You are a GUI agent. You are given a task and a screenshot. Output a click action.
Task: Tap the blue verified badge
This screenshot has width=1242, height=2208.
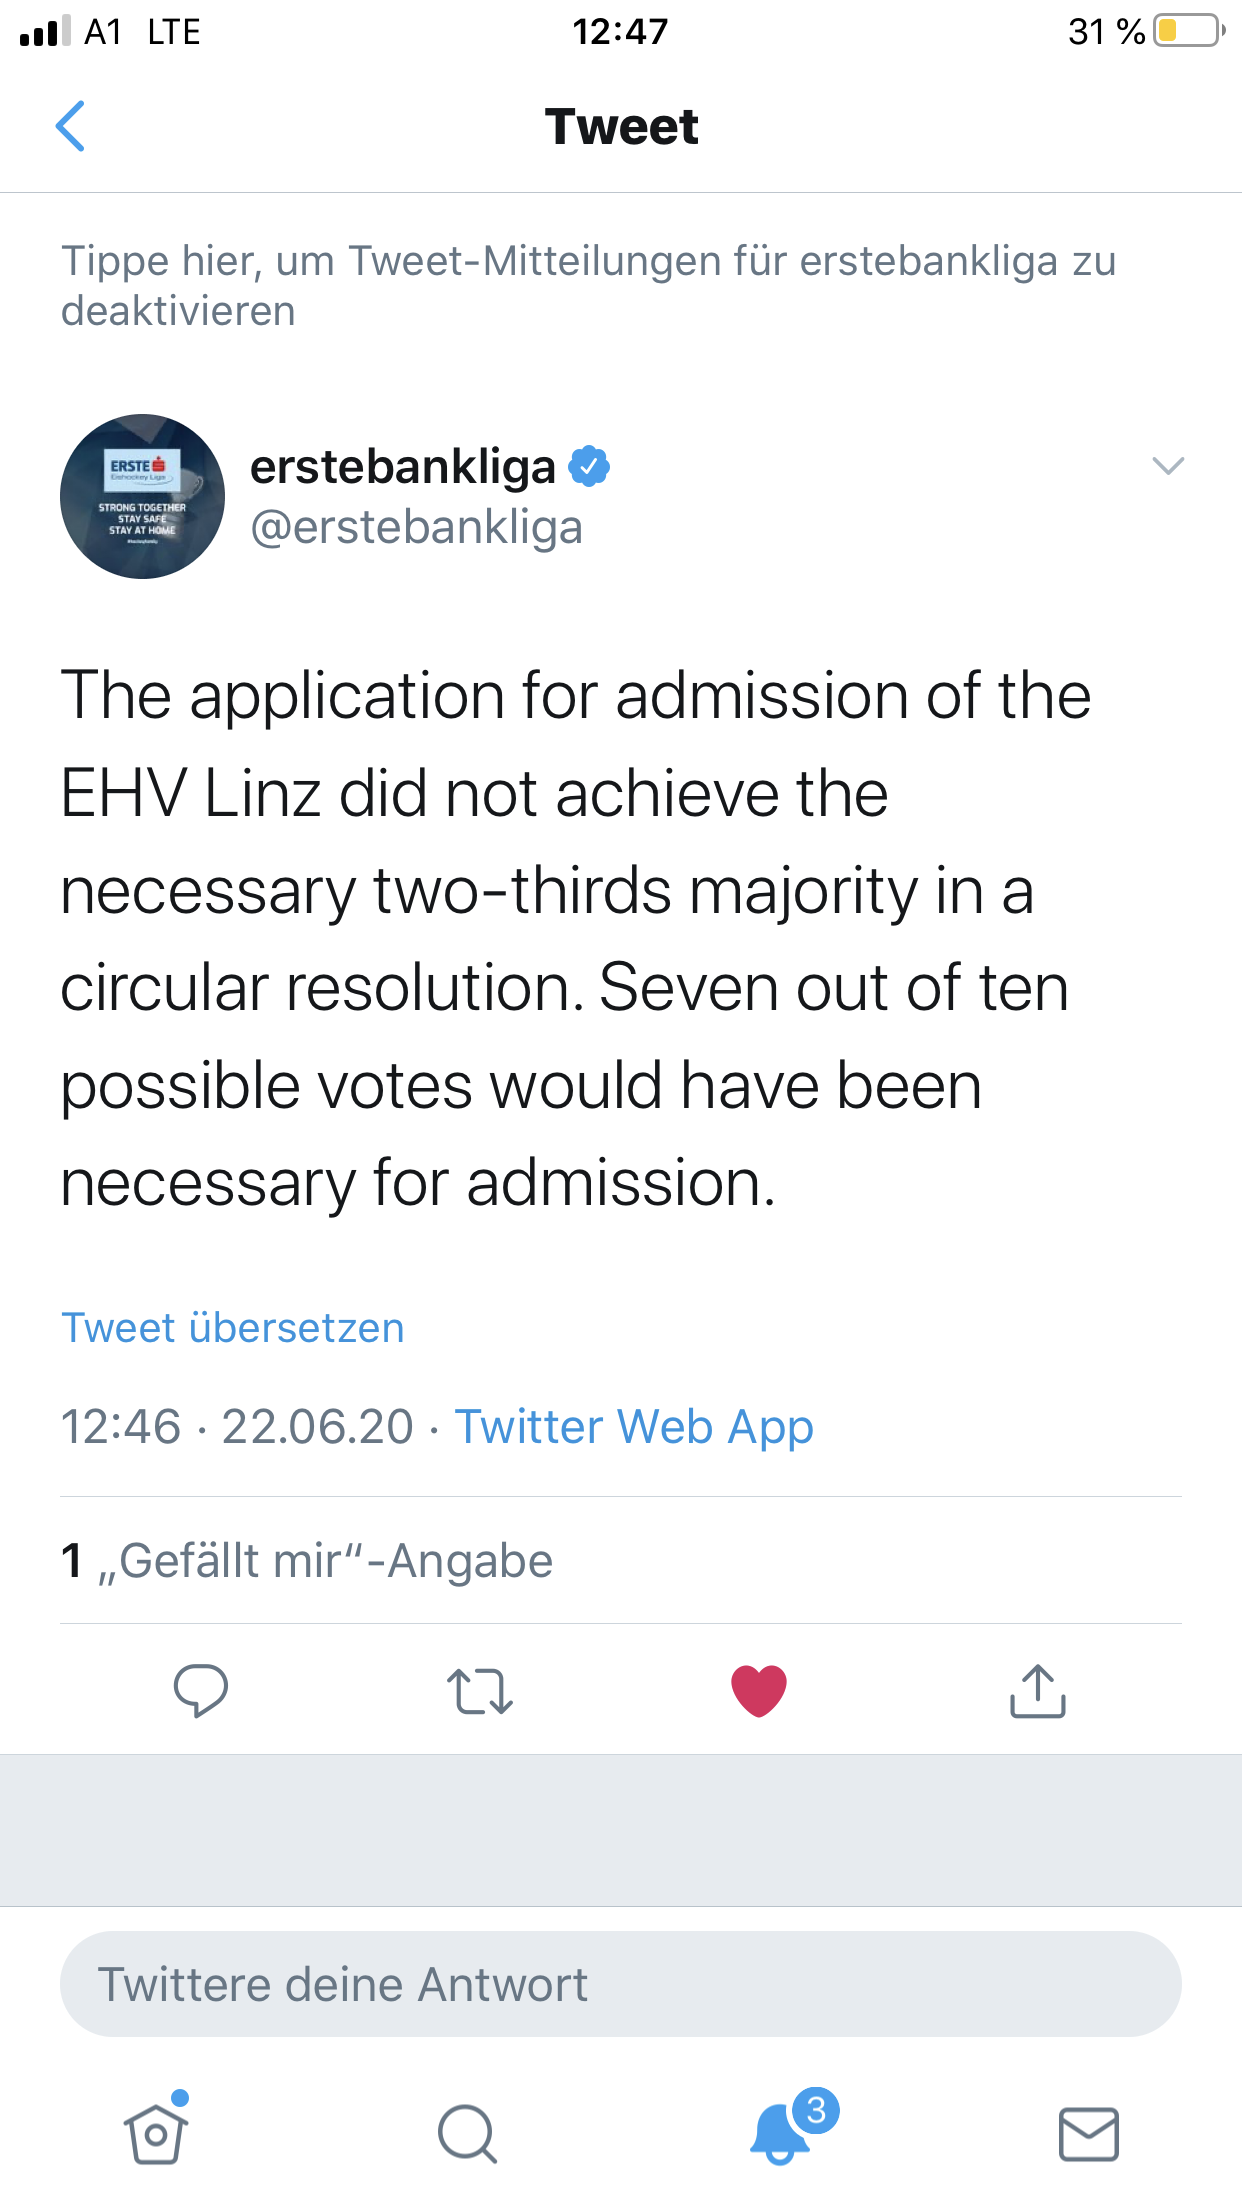coord(590,466)
